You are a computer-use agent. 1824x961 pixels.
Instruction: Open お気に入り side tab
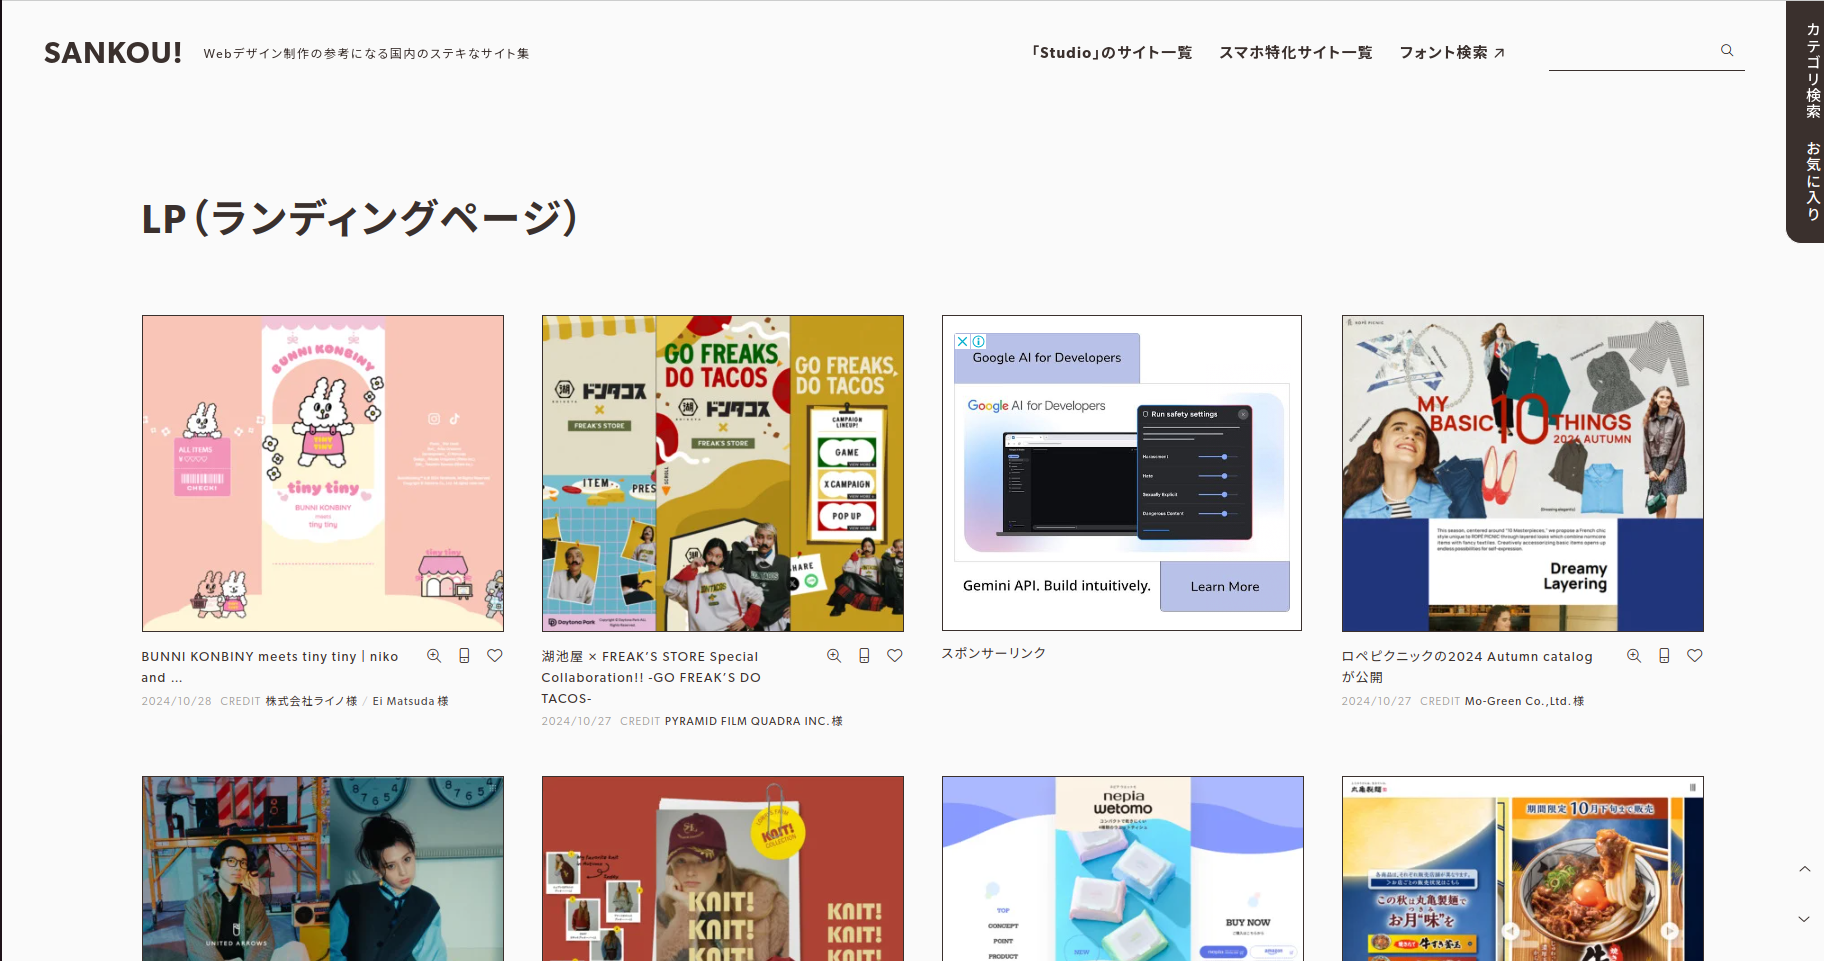[1813, 181]
